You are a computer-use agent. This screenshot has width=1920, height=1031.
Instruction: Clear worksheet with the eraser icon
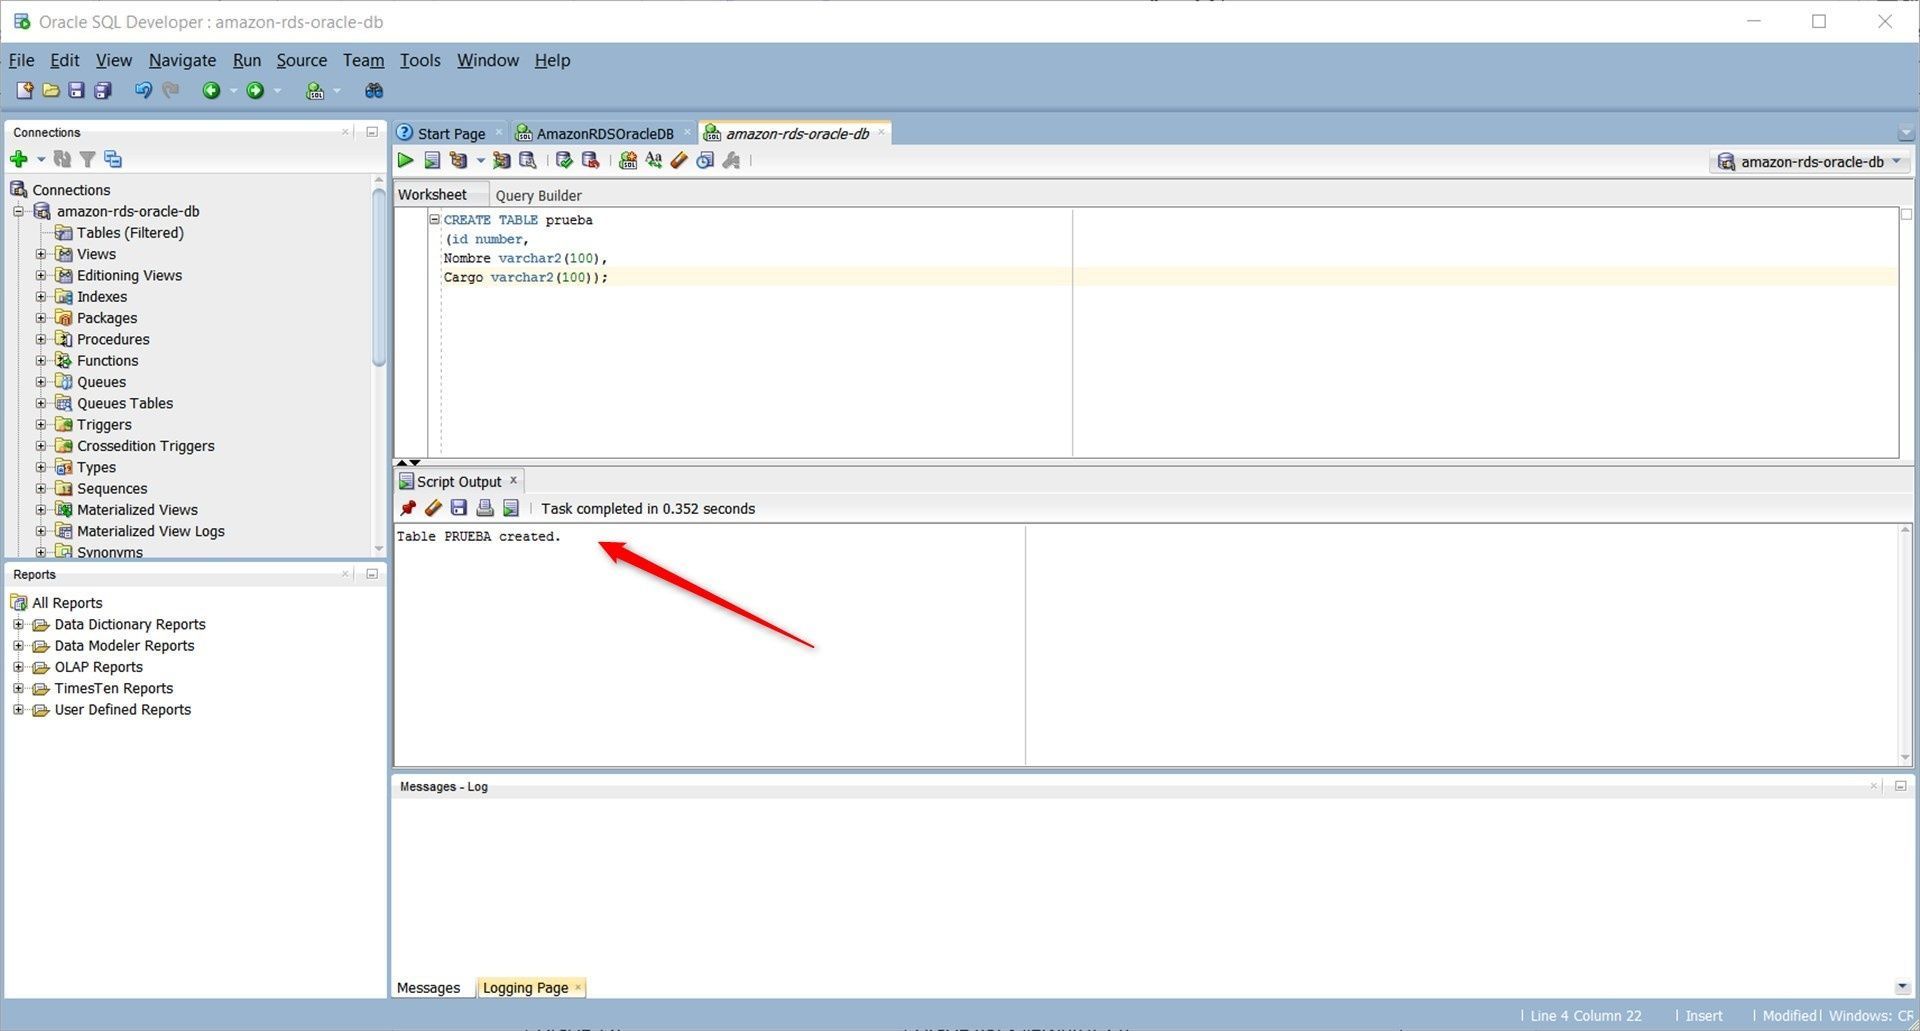tap(679, 160)
